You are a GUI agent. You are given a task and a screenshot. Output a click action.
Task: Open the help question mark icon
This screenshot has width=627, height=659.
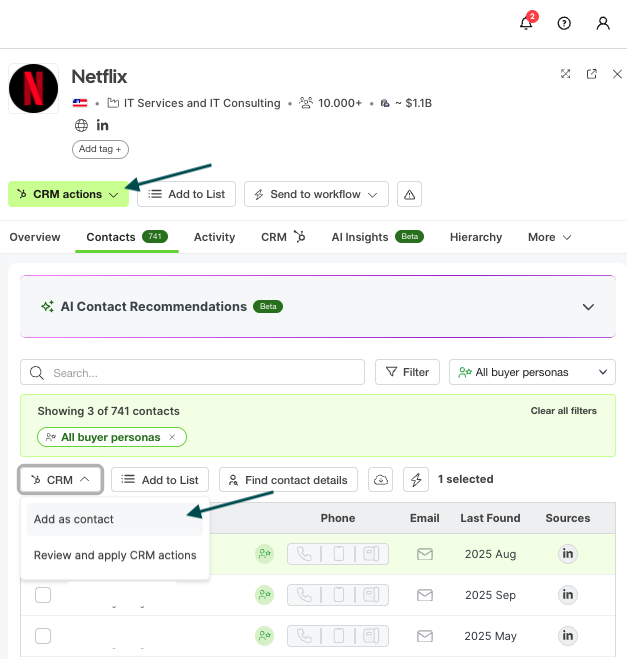564,23
